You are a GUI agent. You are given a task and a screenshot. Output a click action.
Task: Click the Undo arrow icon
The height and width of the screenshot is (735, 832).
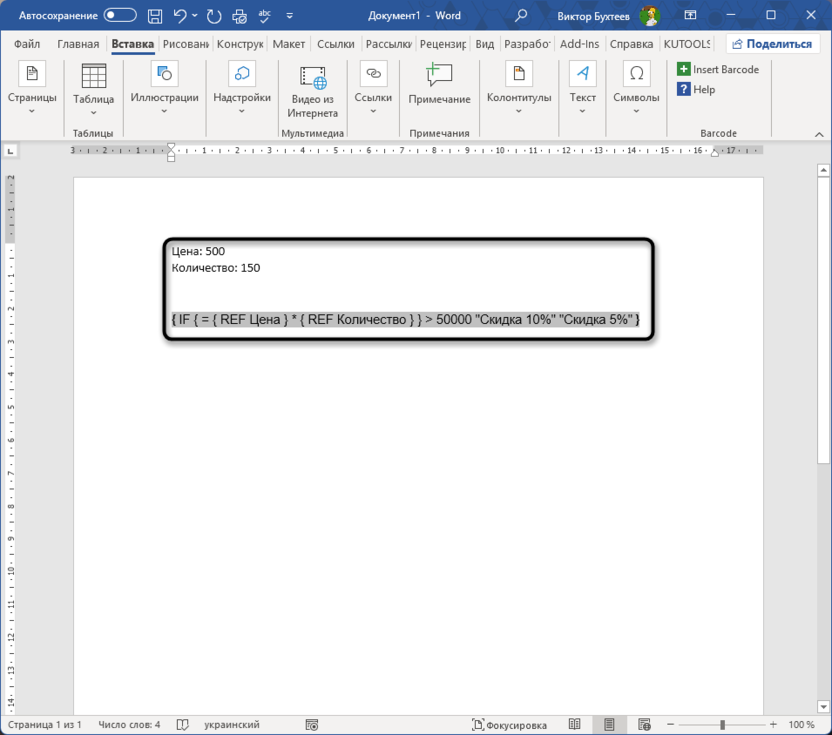click(x=180, y=16)
